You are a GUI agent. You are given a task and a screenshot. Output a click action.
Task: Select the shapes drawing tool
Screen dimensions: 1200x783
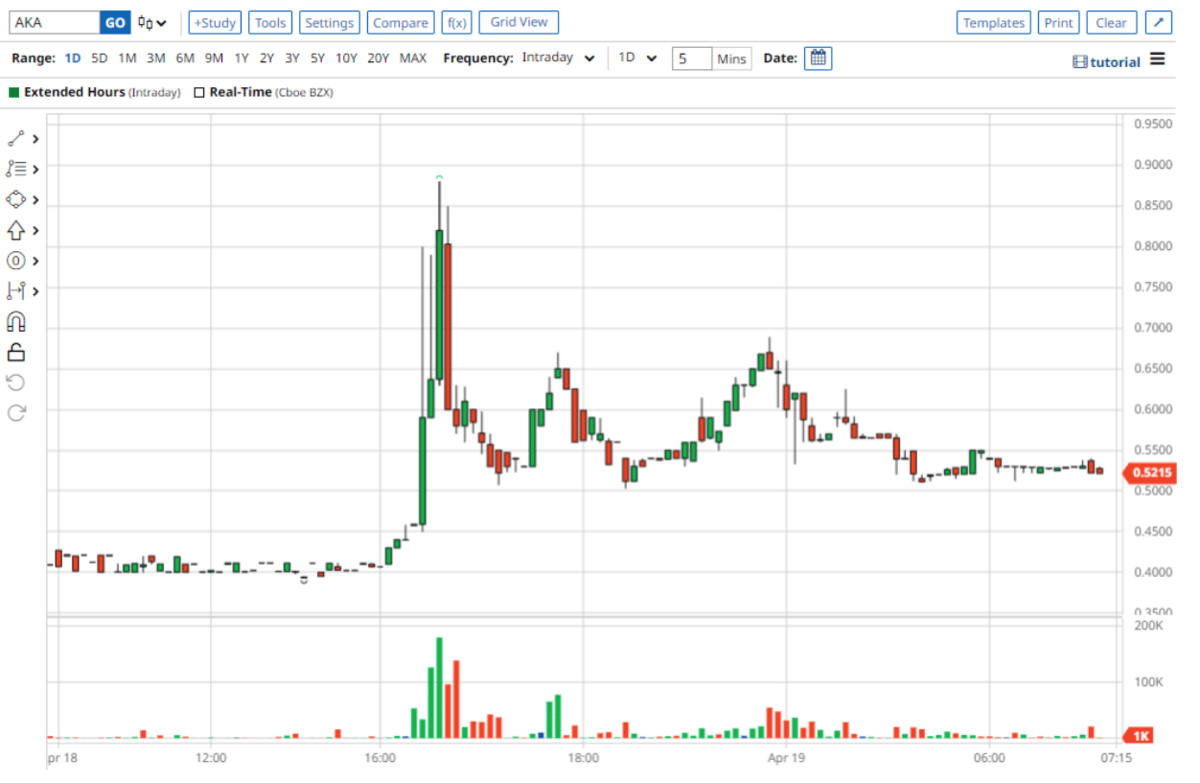click(x=16, y=199)
